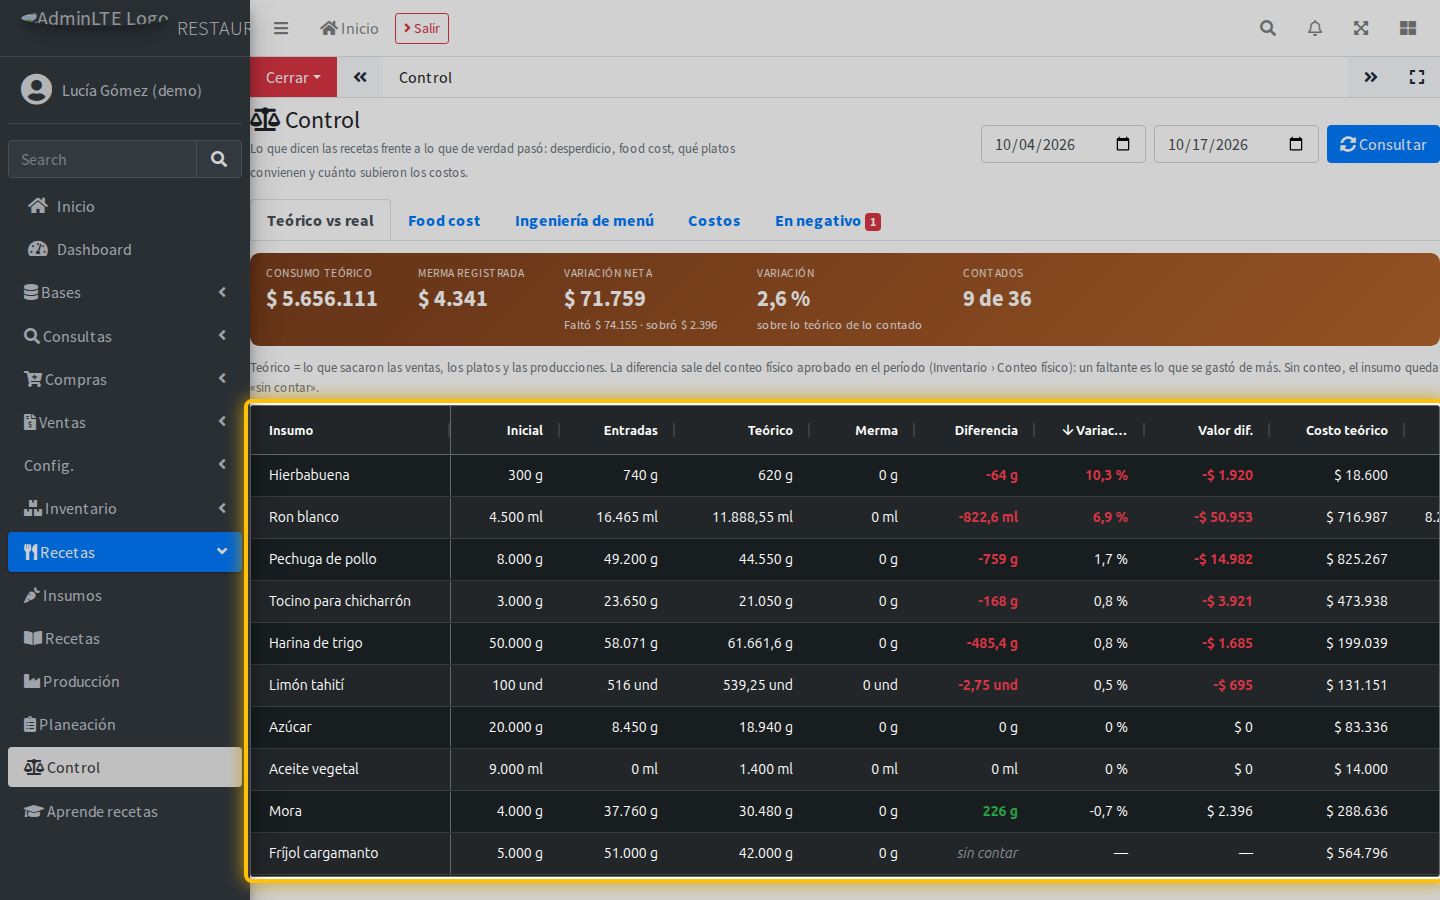Expand the Compras sidebar menu
Screen dimensions: 1440x900
(125, 379)
